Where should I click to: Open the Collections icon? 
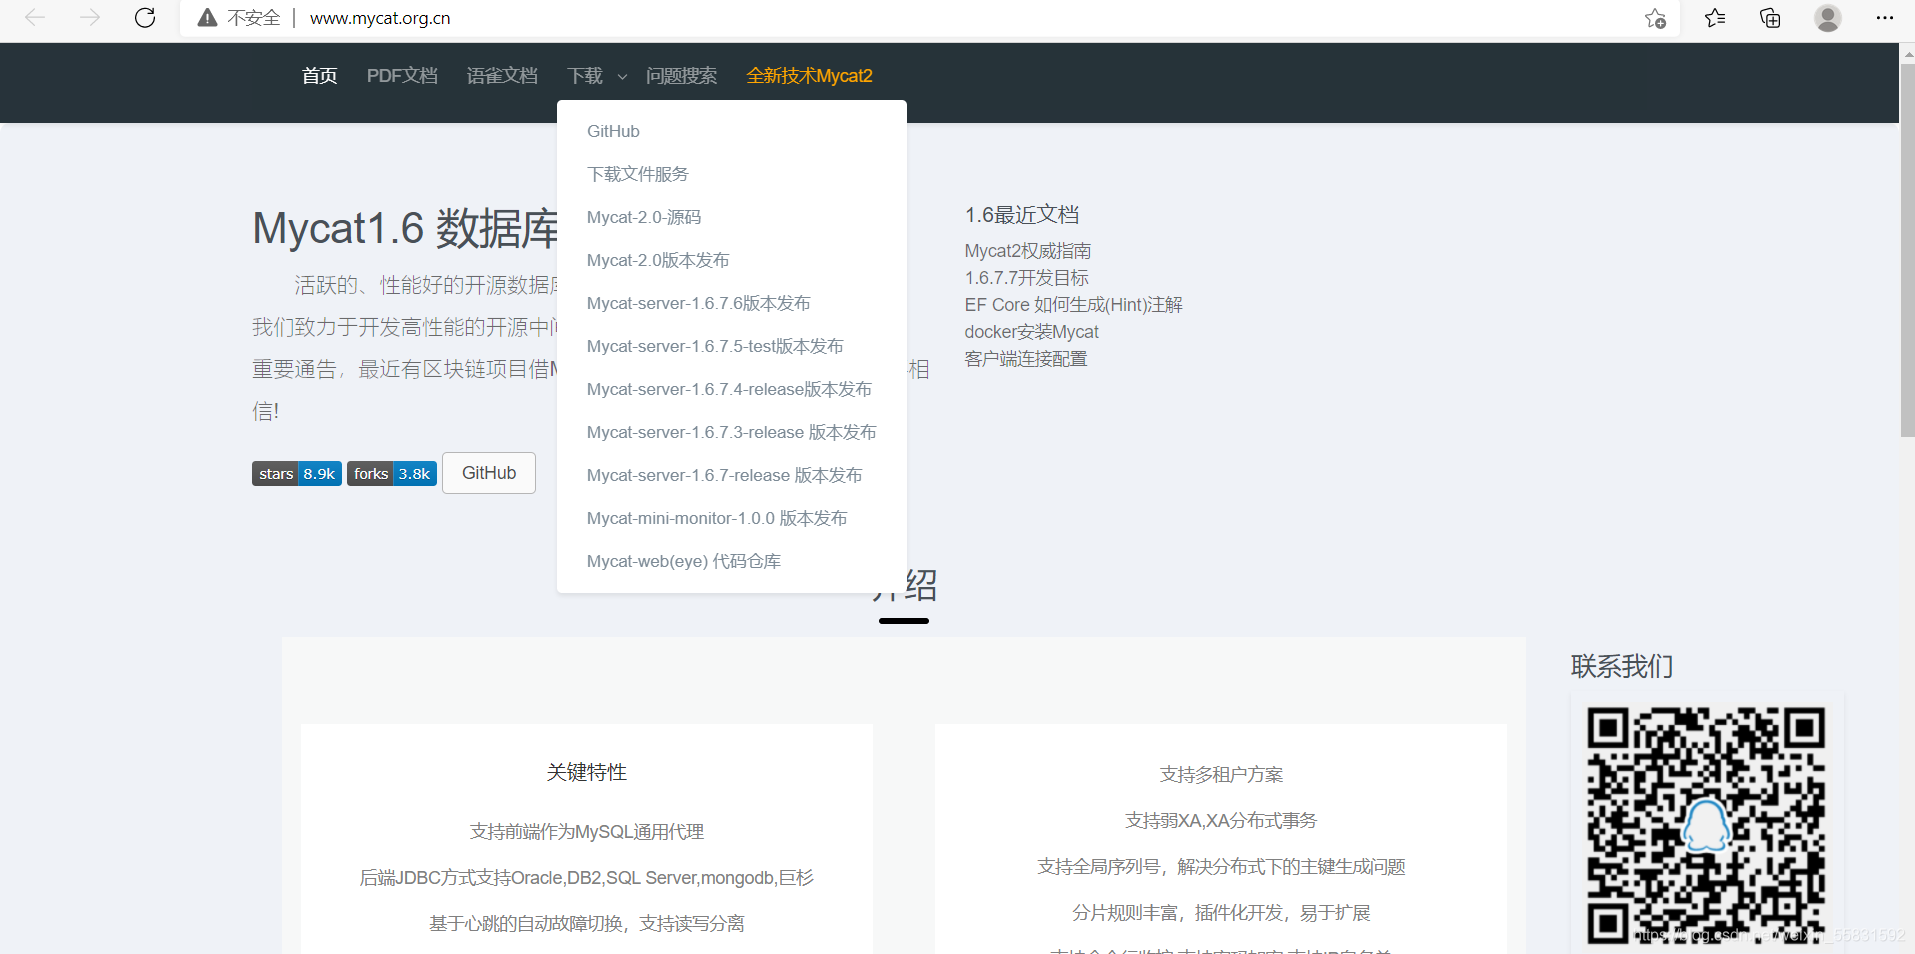pyautogui.click(x=1770, y=18)
